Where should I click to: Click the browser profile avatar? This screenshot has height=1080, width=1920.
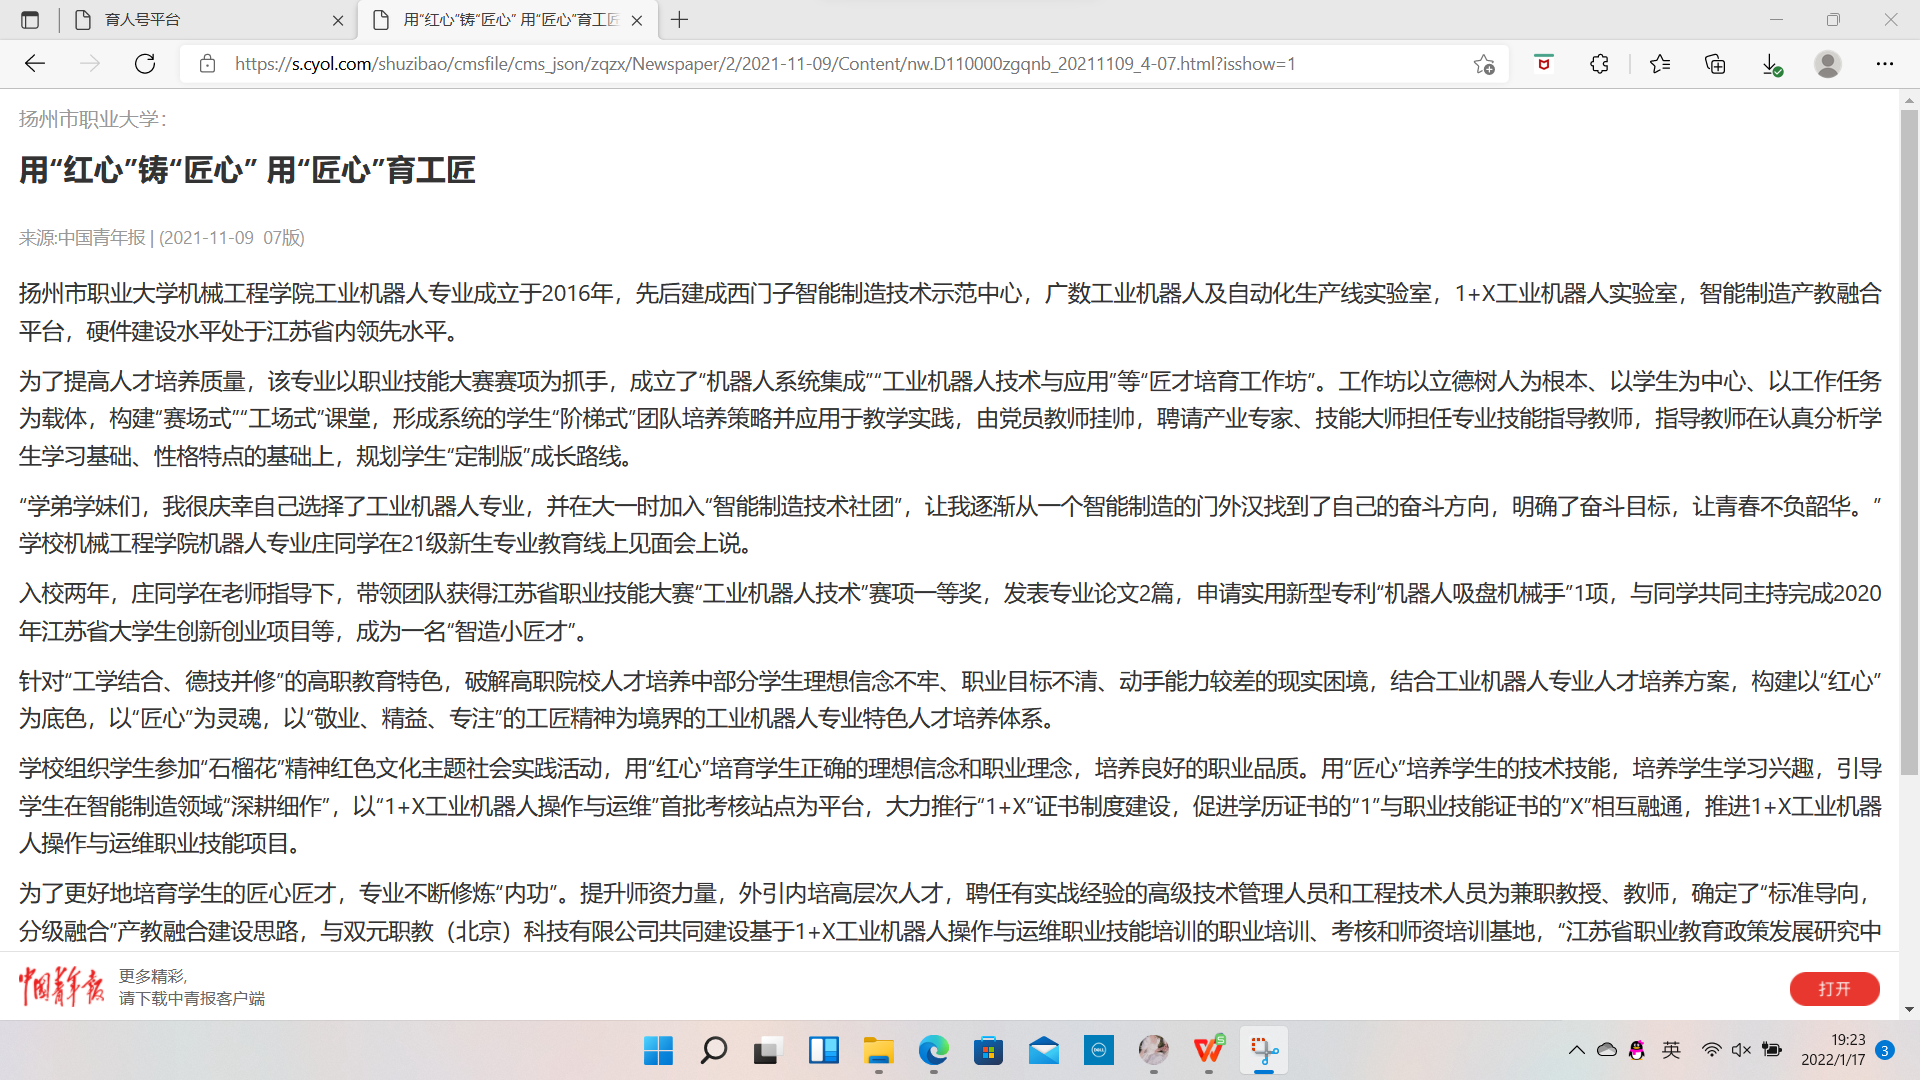1828,64
